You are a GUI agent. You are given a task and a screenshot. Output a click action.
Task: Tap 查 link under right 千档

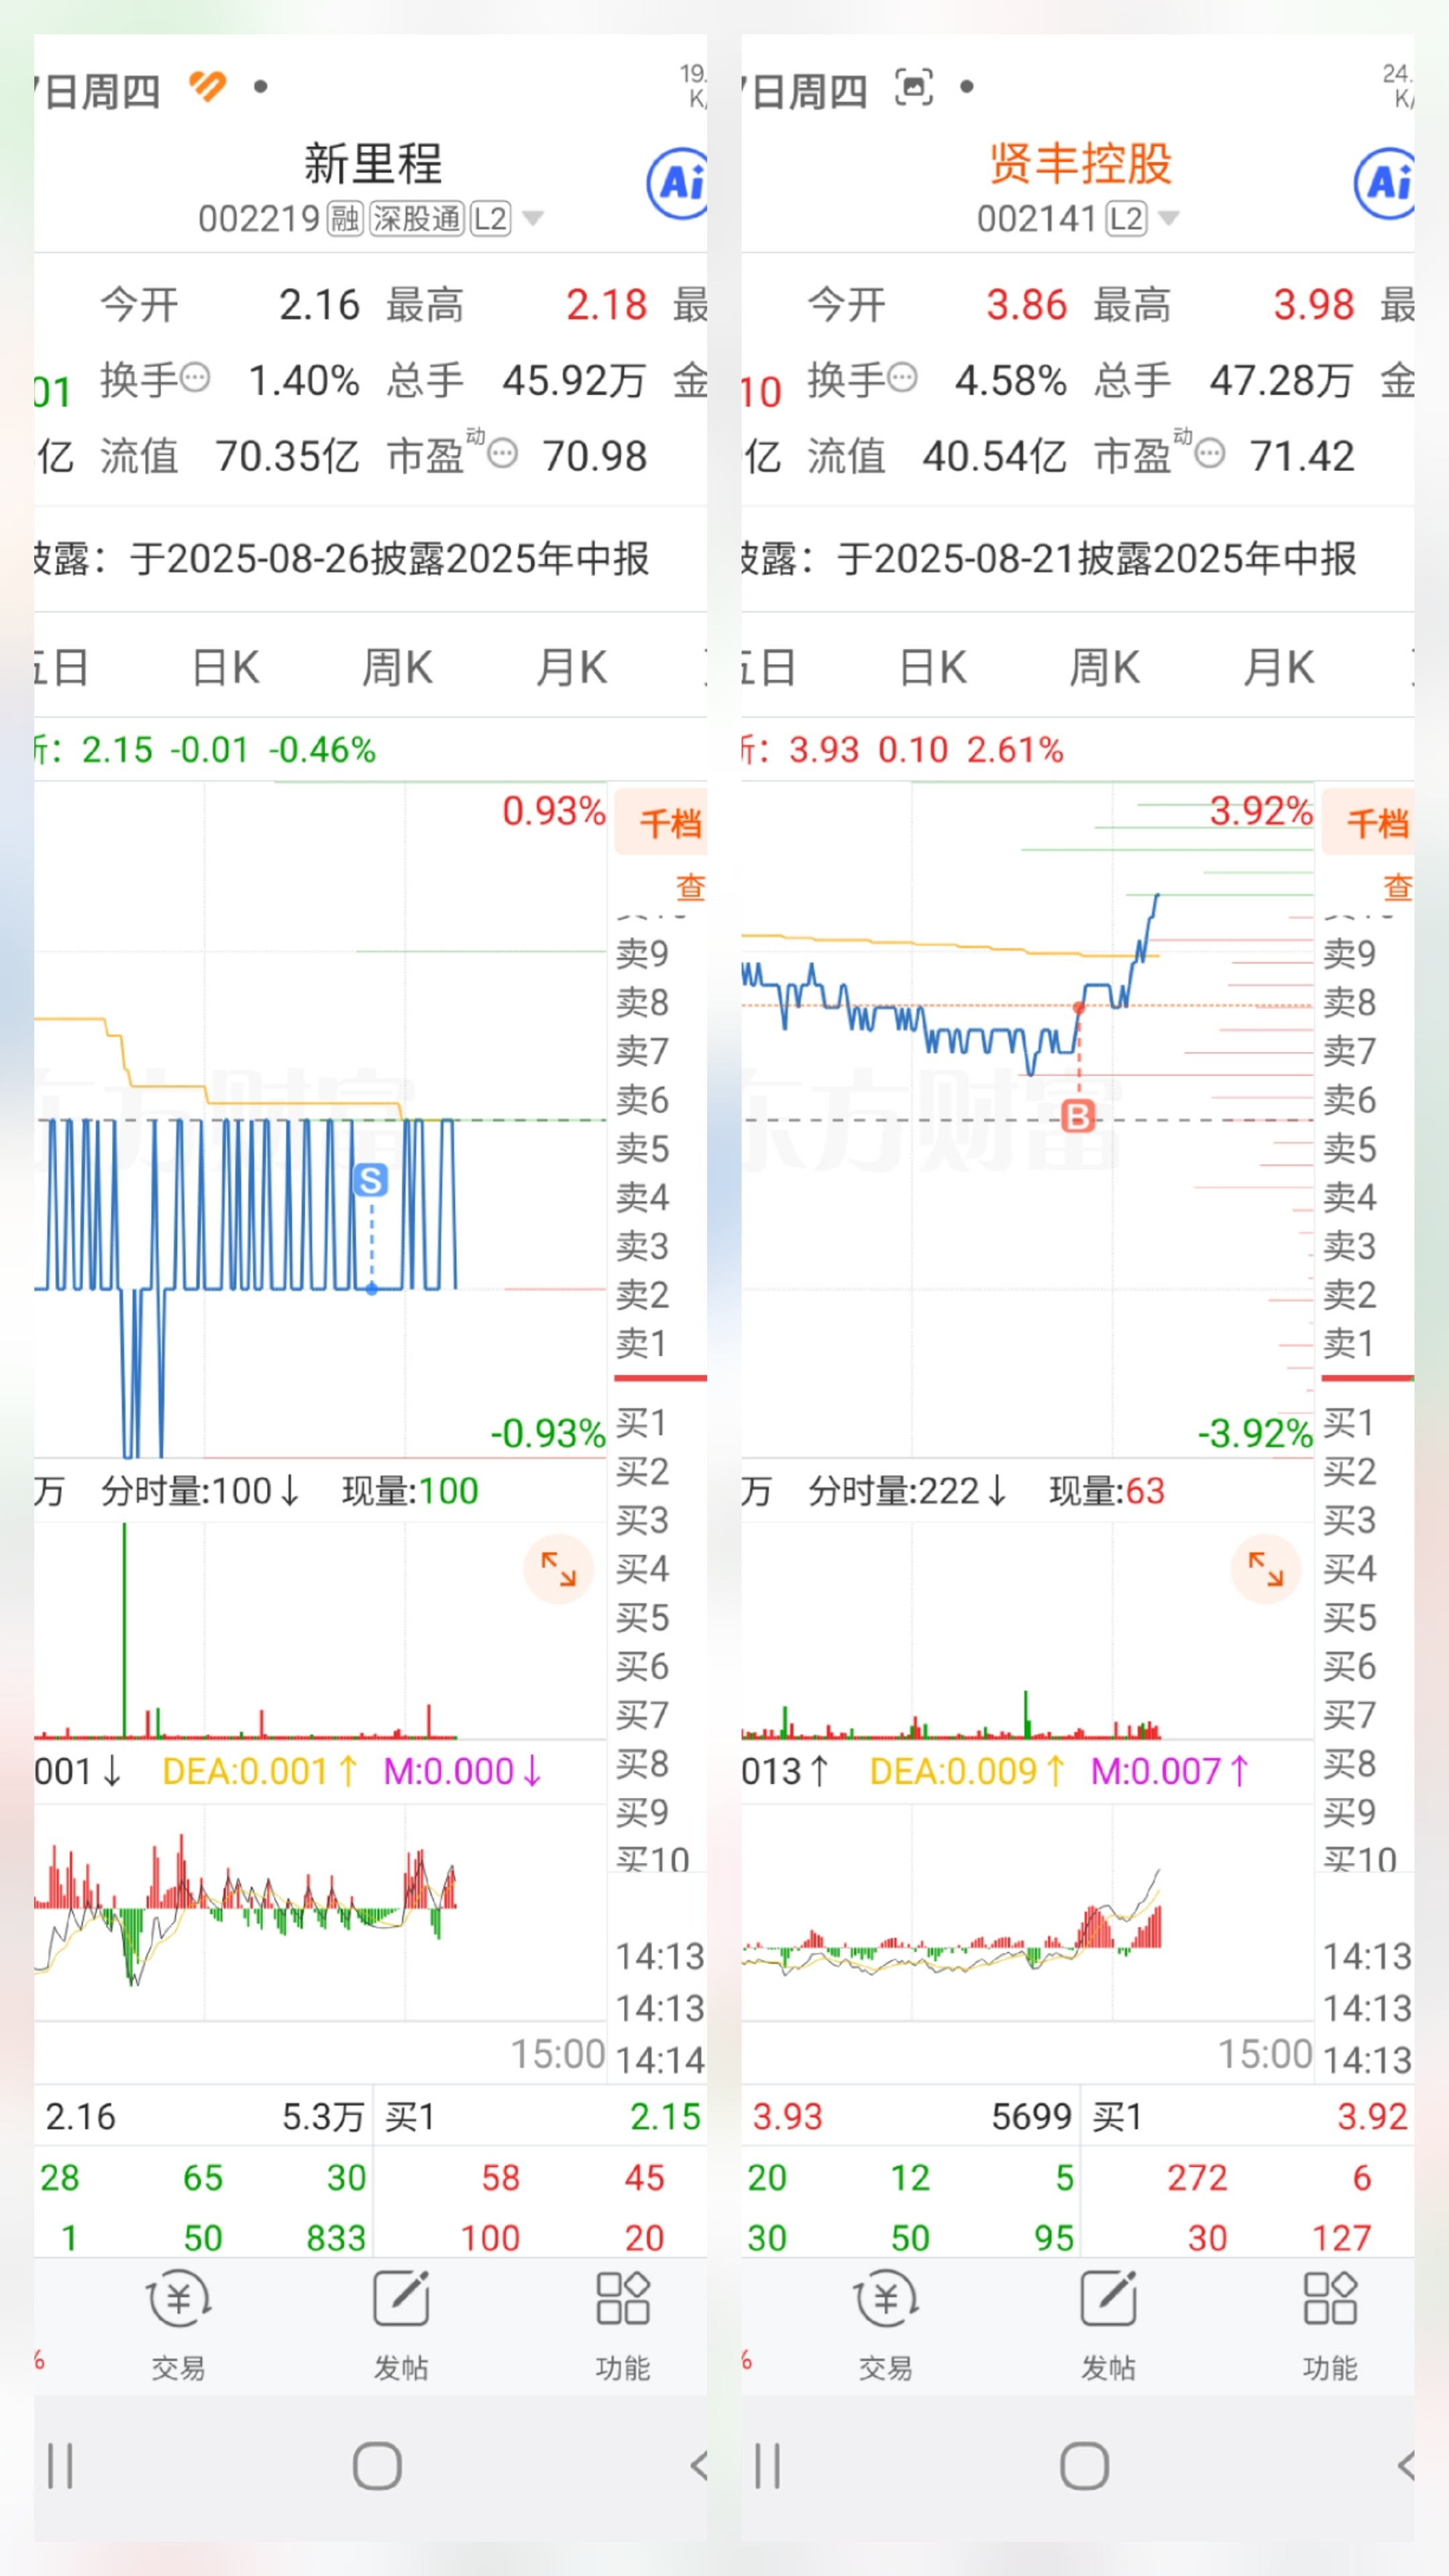[x=1397, y=887]
